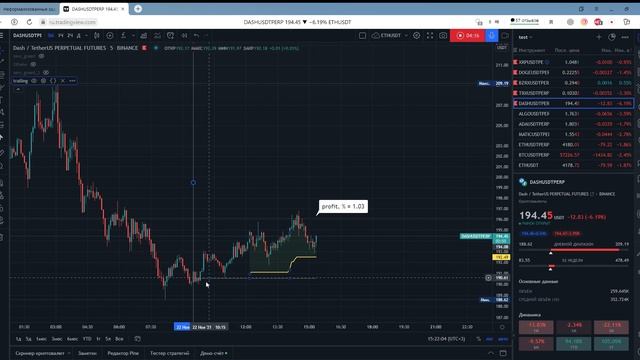Open the Тестер стратегий tab

coord(169,353)
